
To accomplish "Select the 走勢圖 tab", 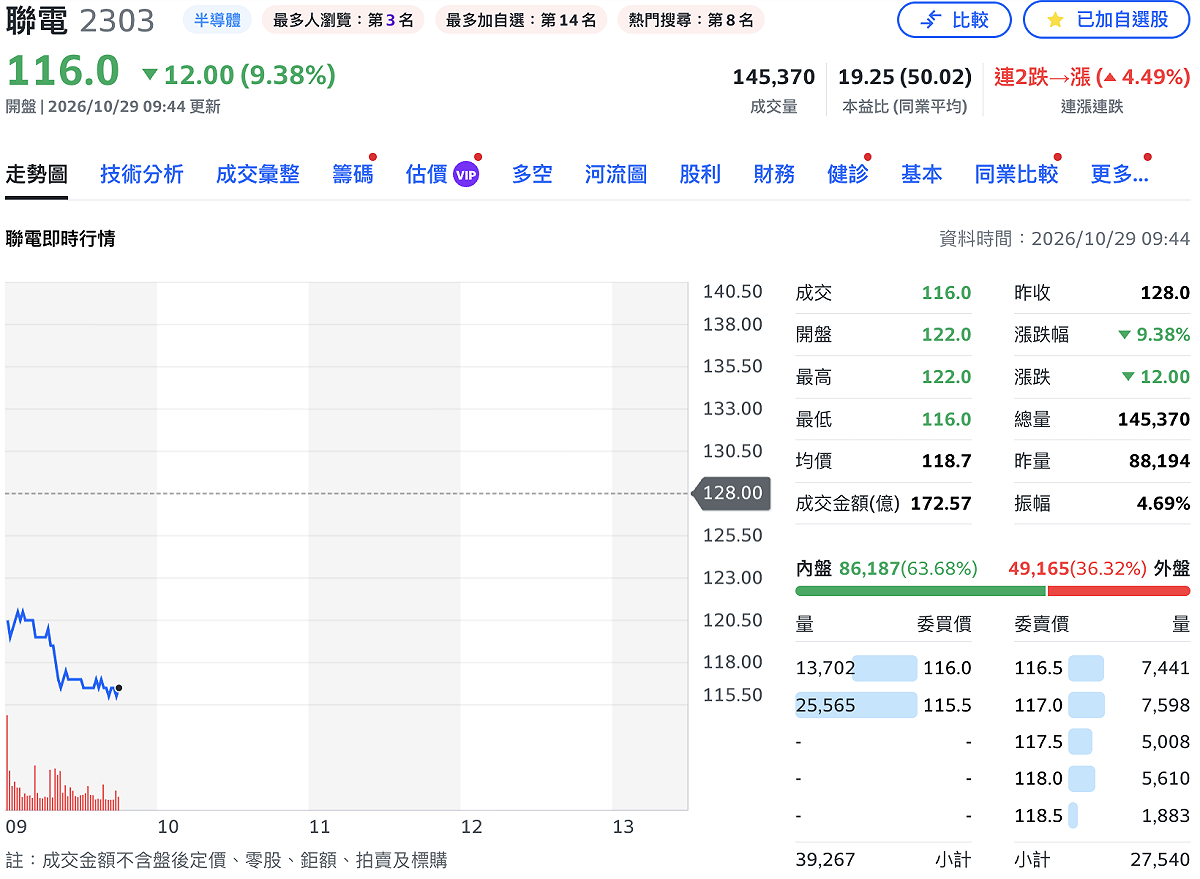I will coord(37,174).
